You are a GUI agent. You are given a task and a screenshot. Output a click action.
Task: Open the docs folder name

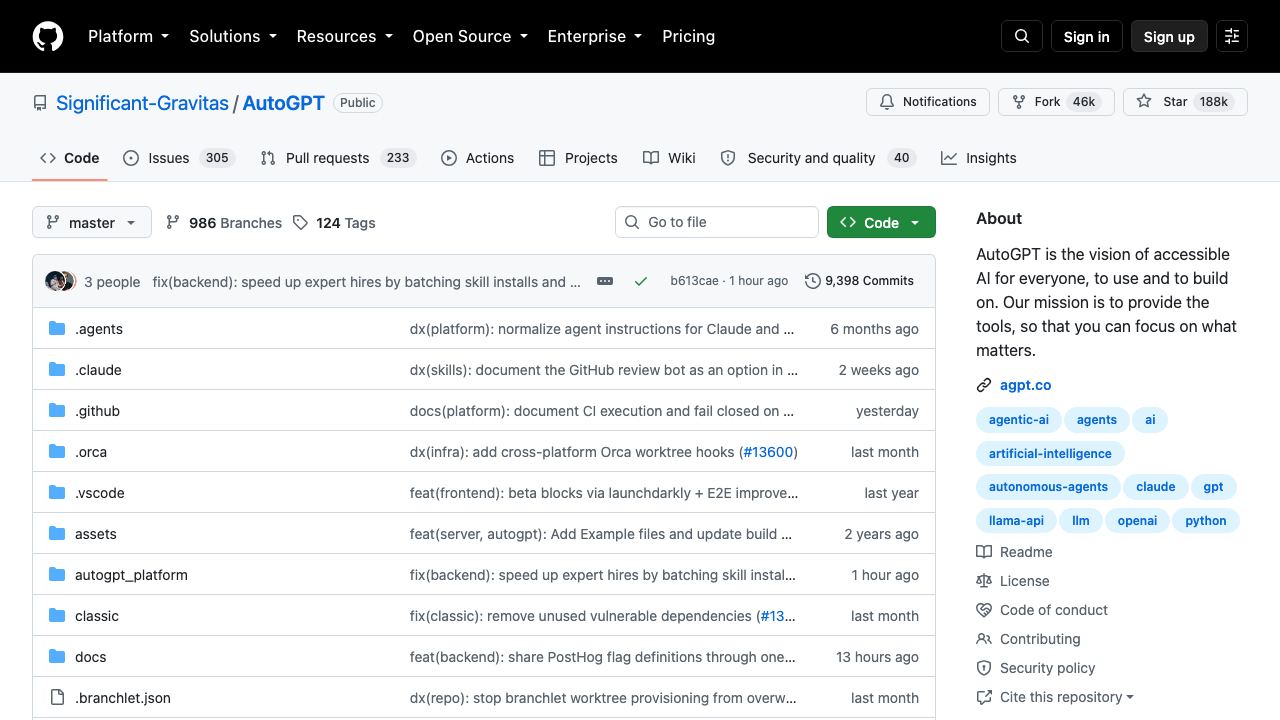click(x=91, y=657)
